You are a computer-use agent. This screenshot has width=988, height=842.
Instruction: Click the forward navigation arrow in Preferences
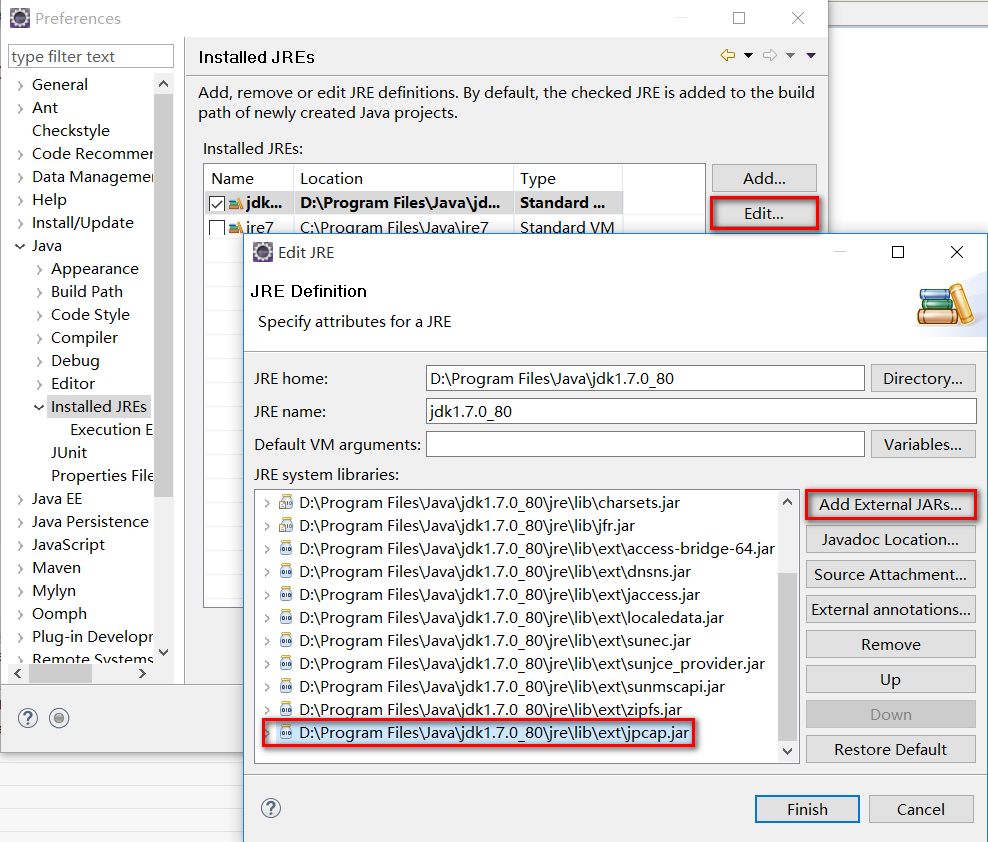(x=770, y=55)
